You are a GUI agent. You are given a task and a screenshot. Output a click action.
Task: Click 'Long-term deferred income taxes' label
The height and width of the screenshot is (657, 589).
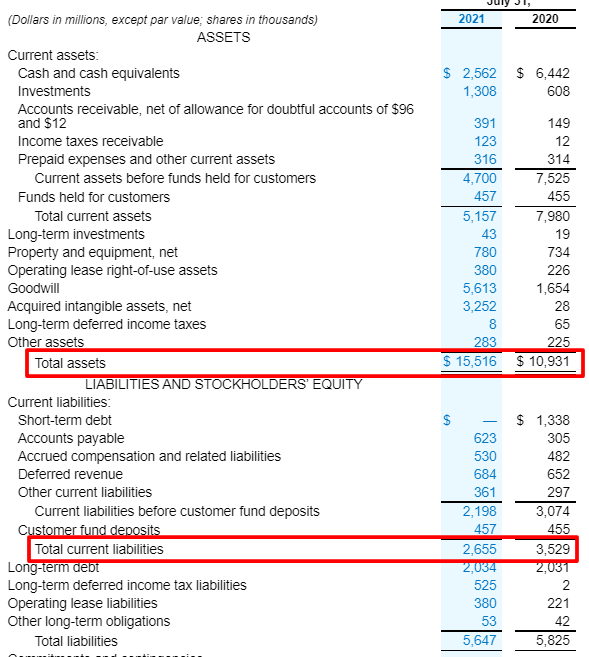(107, 325)
